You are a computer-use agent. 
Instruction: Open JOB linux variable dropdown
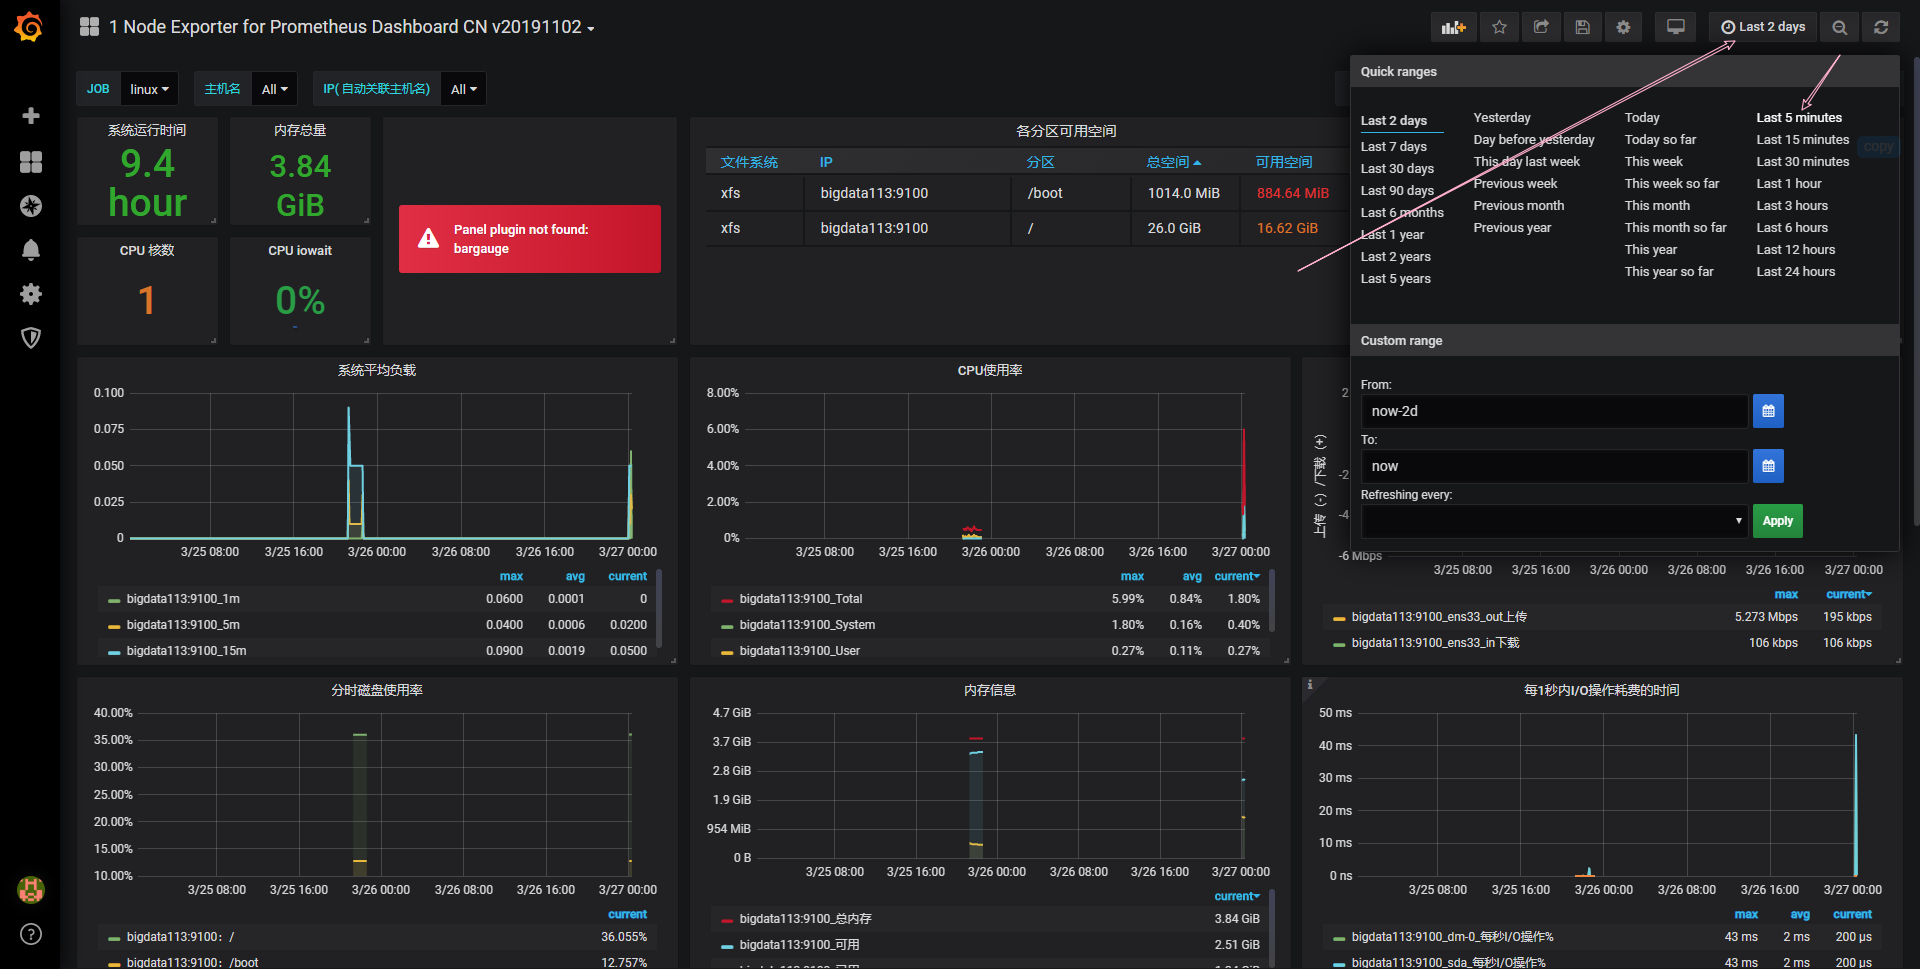coord(149,89)
